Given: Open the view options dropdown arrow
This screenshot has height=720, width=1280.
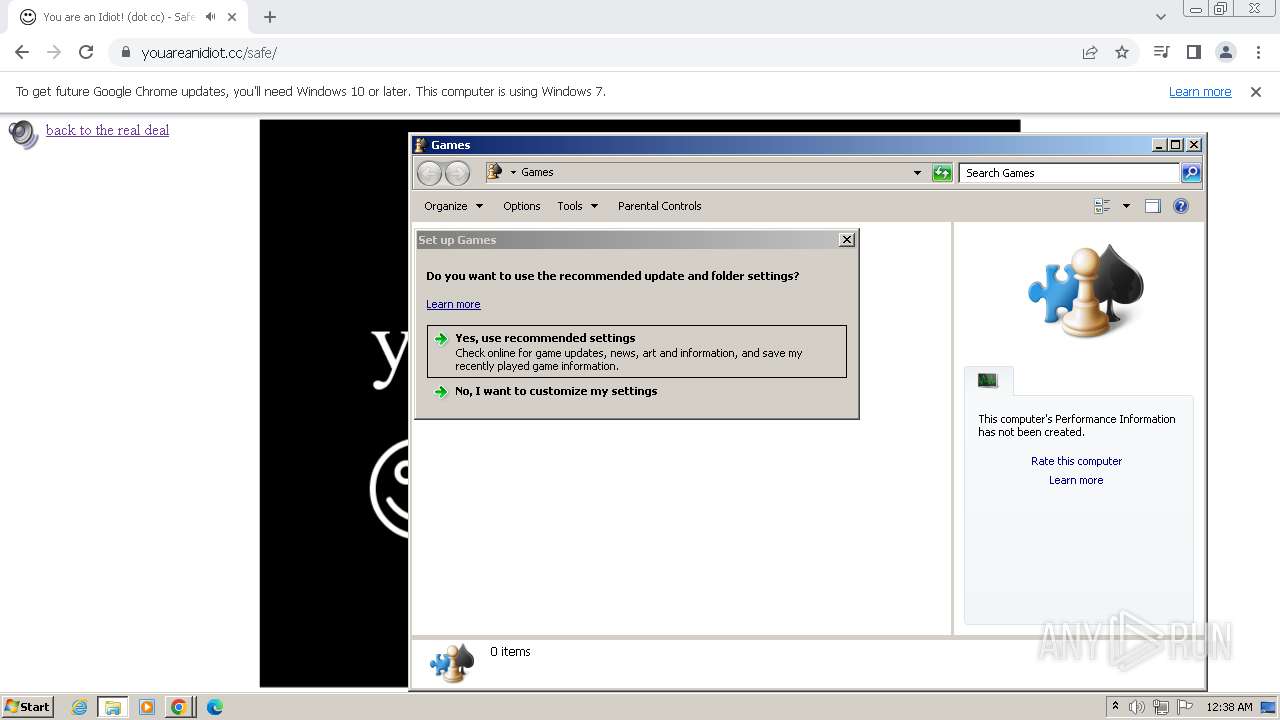Looking at the screenshot, I should point(1126,206).
